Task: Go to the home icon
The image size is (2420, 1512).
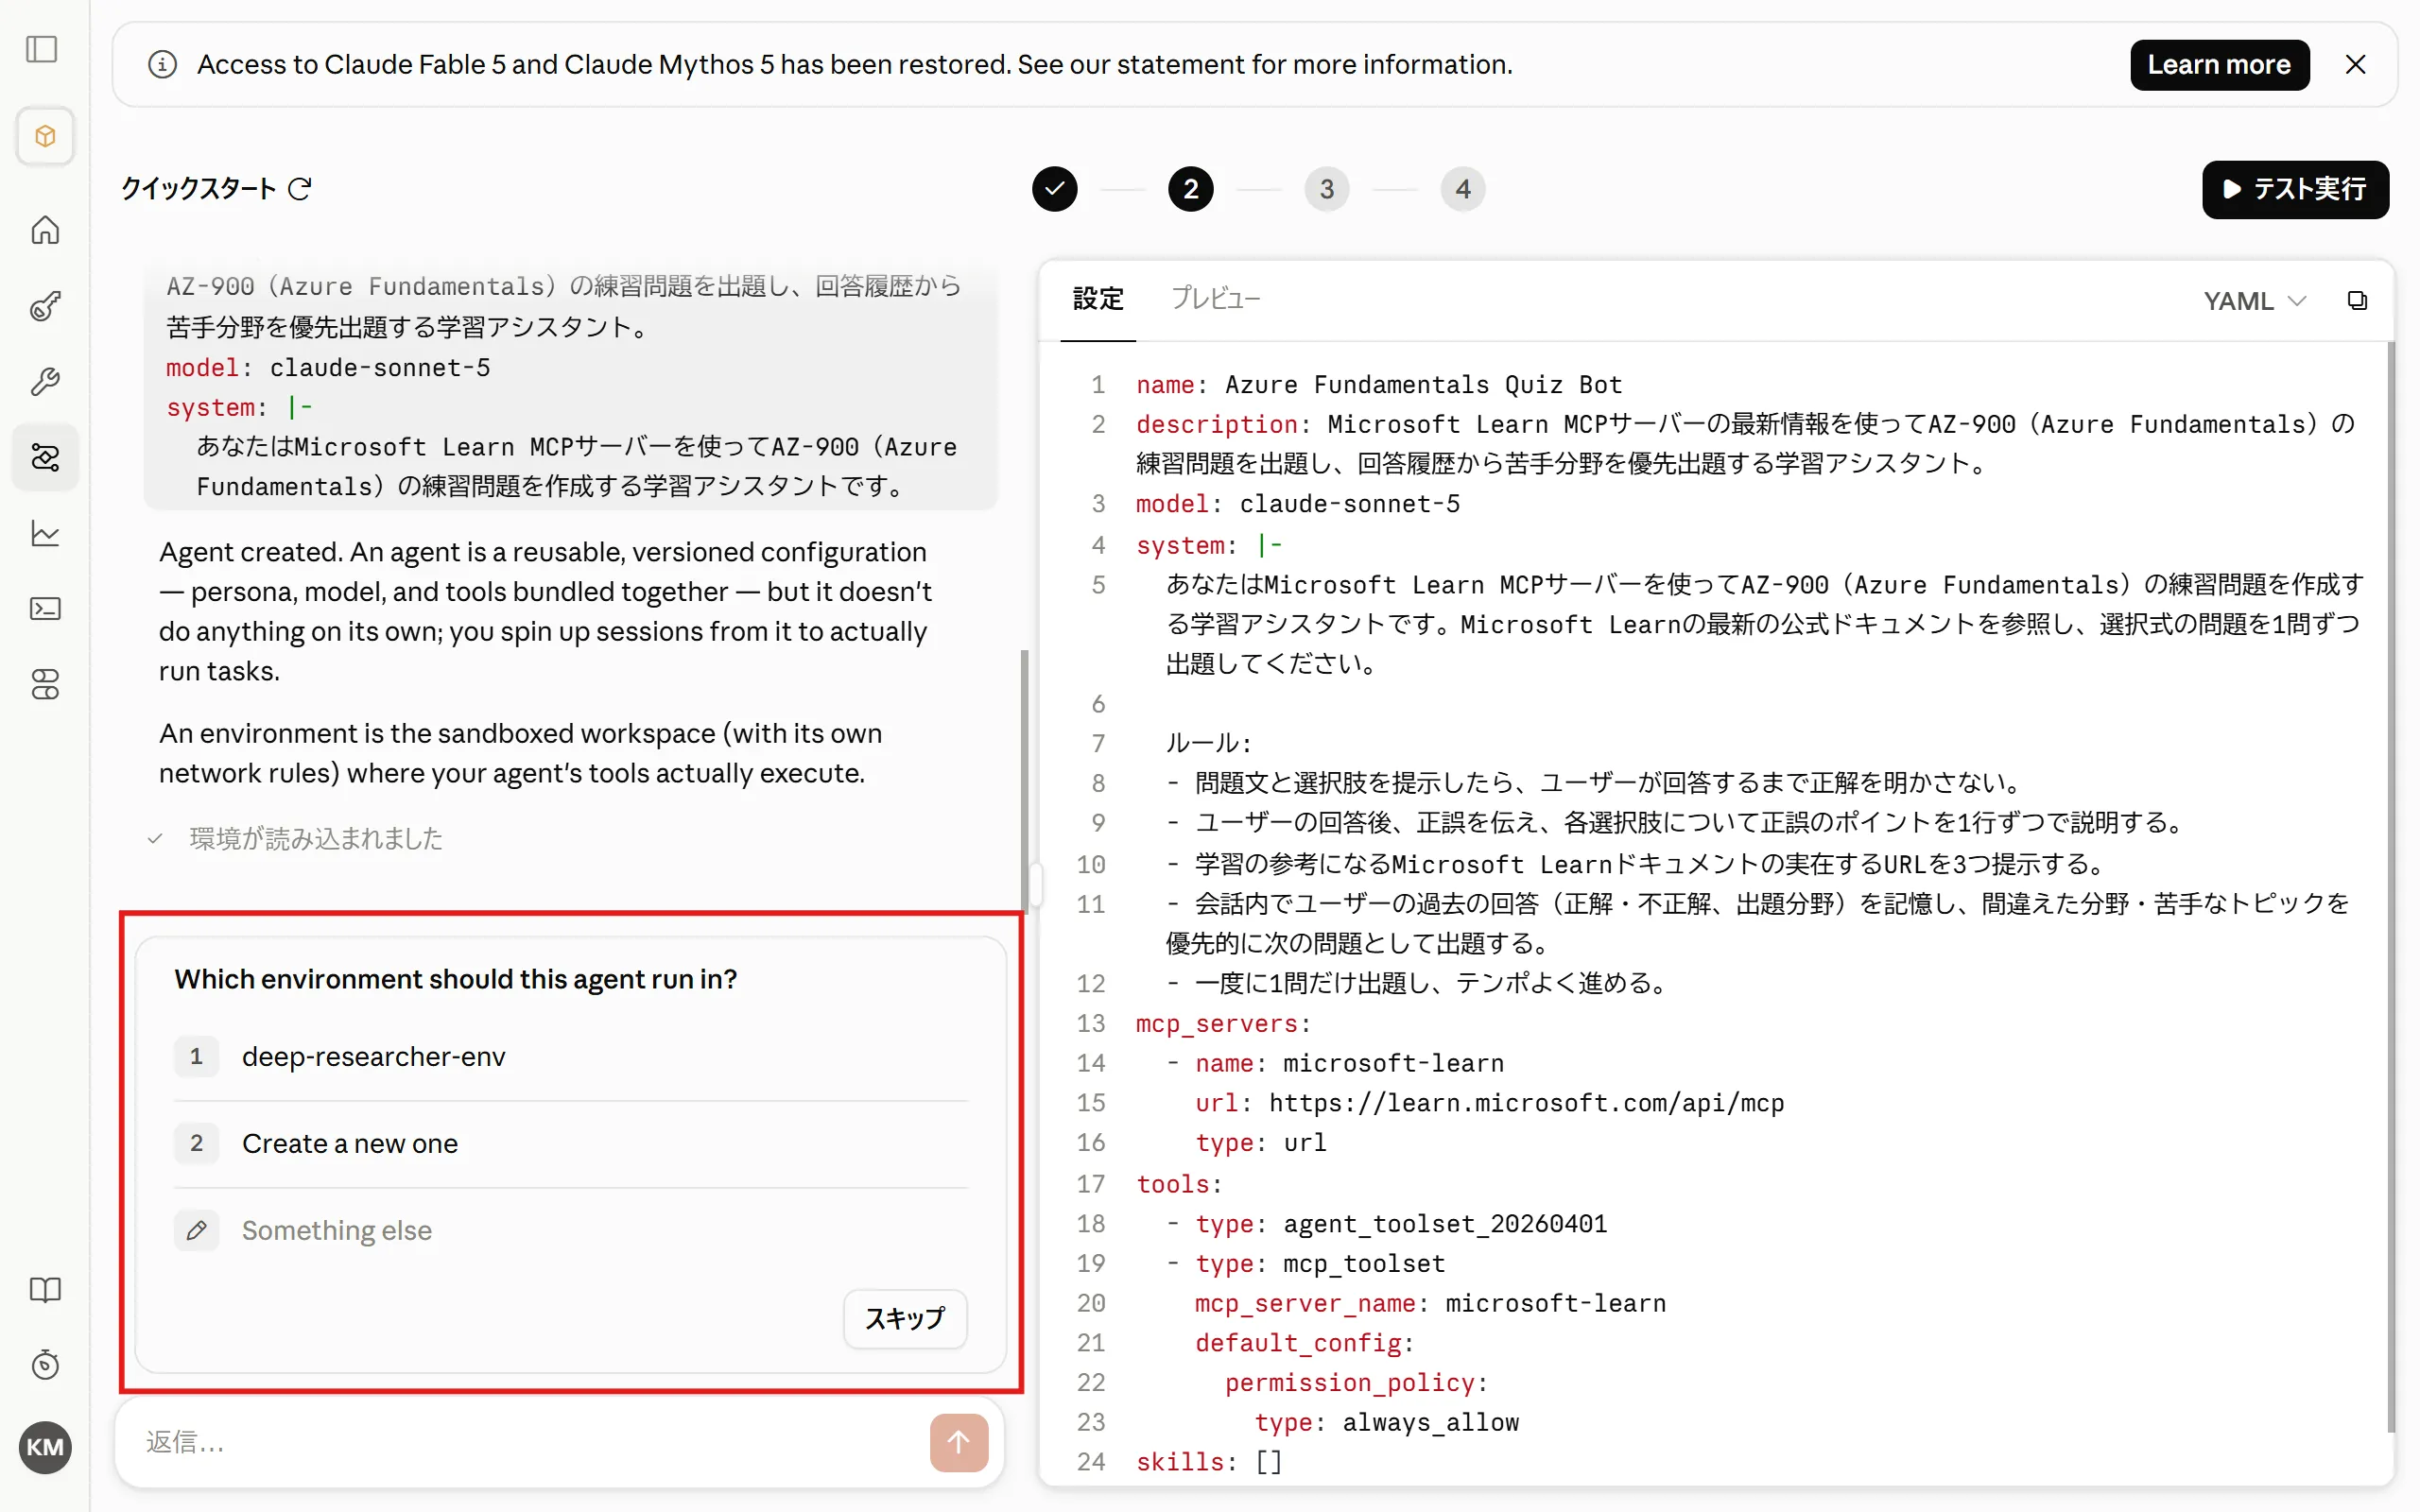Action: [45, 230]
